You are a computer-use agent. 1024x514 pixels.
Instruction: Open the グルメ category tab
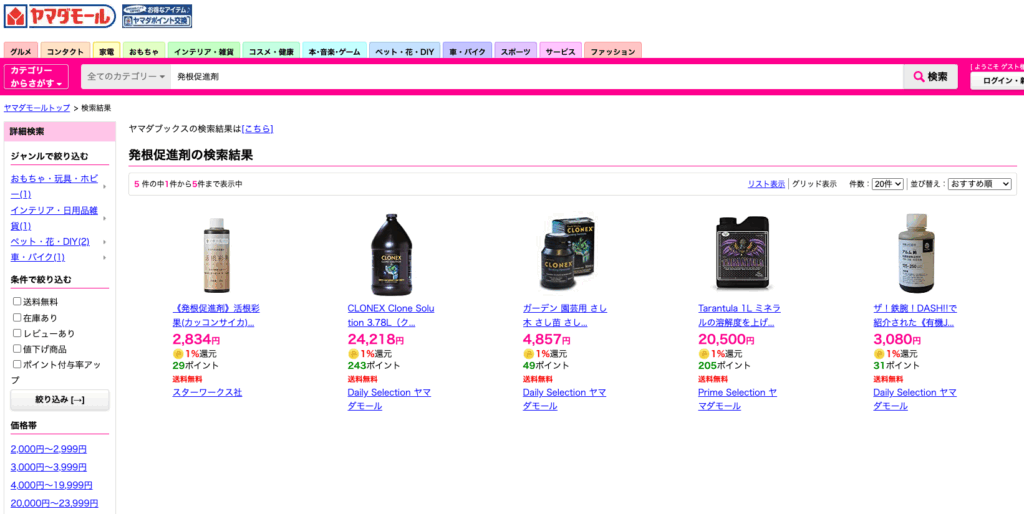click(21, 51)
